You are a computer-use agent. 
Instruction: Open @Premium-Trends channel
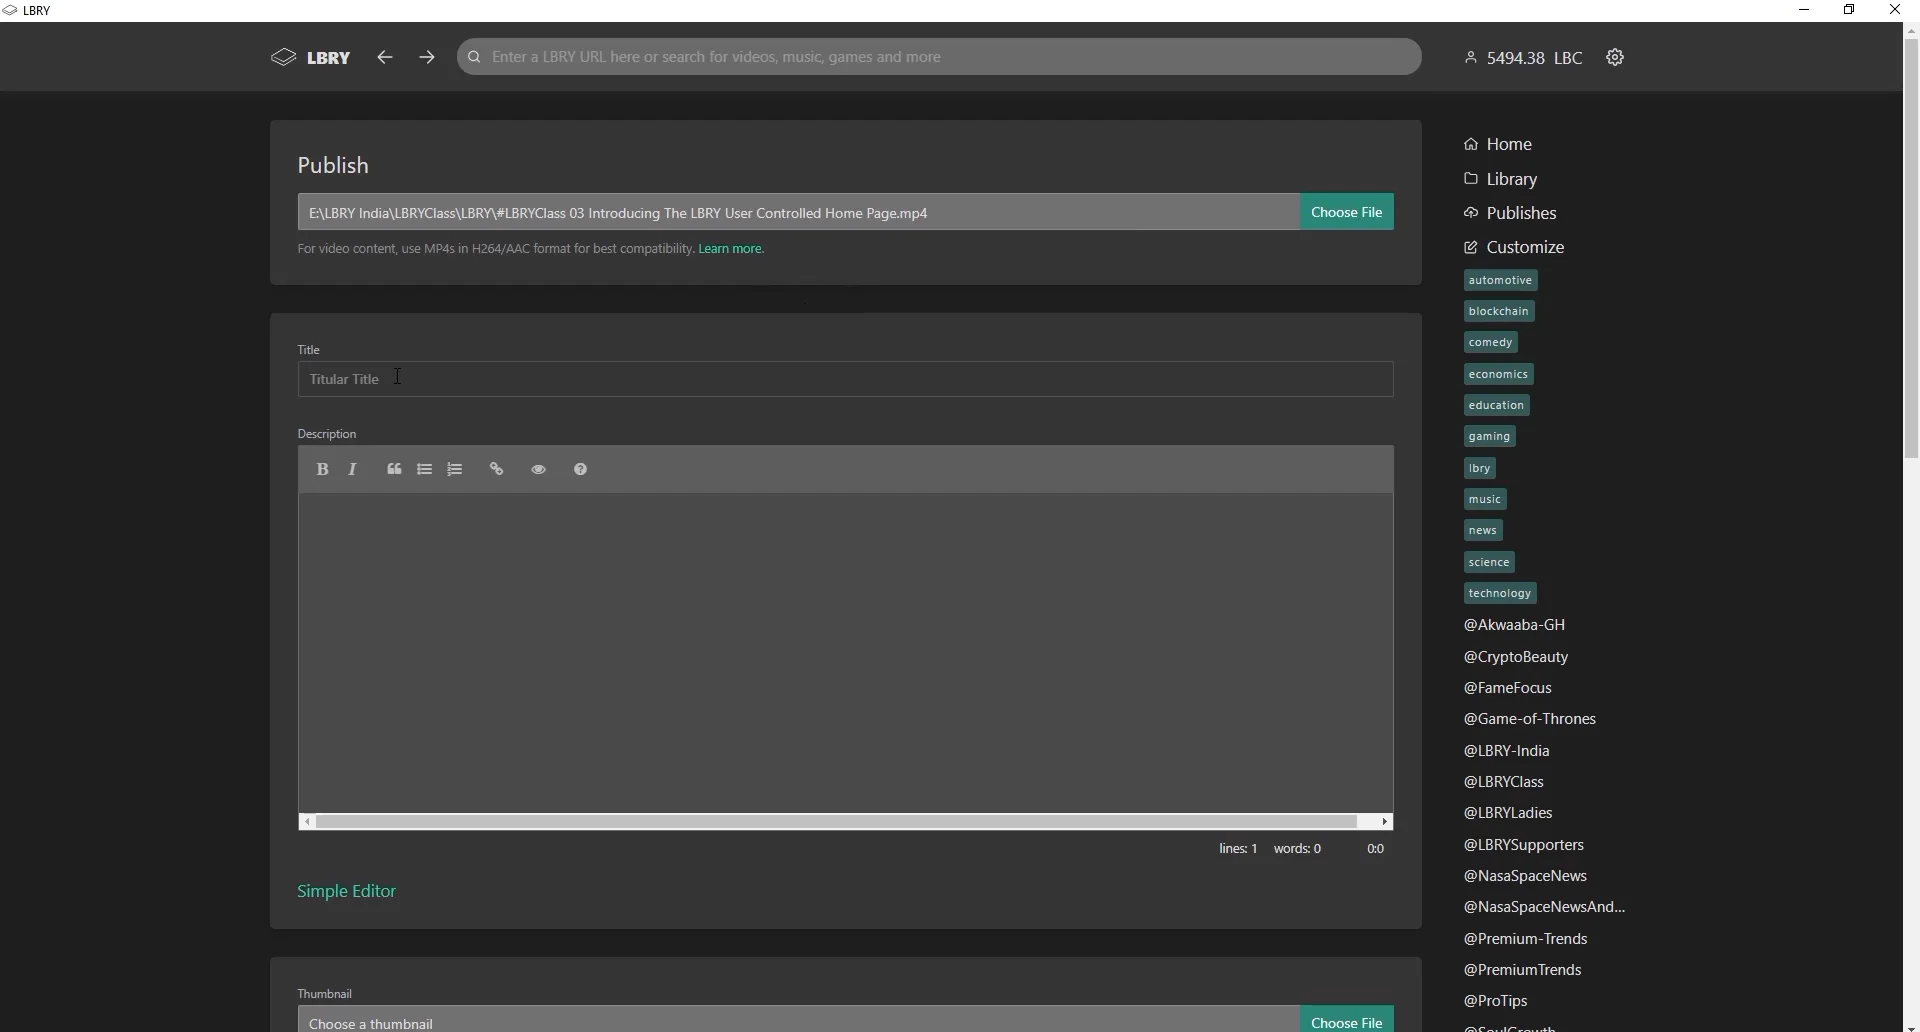click(1525, 939)
